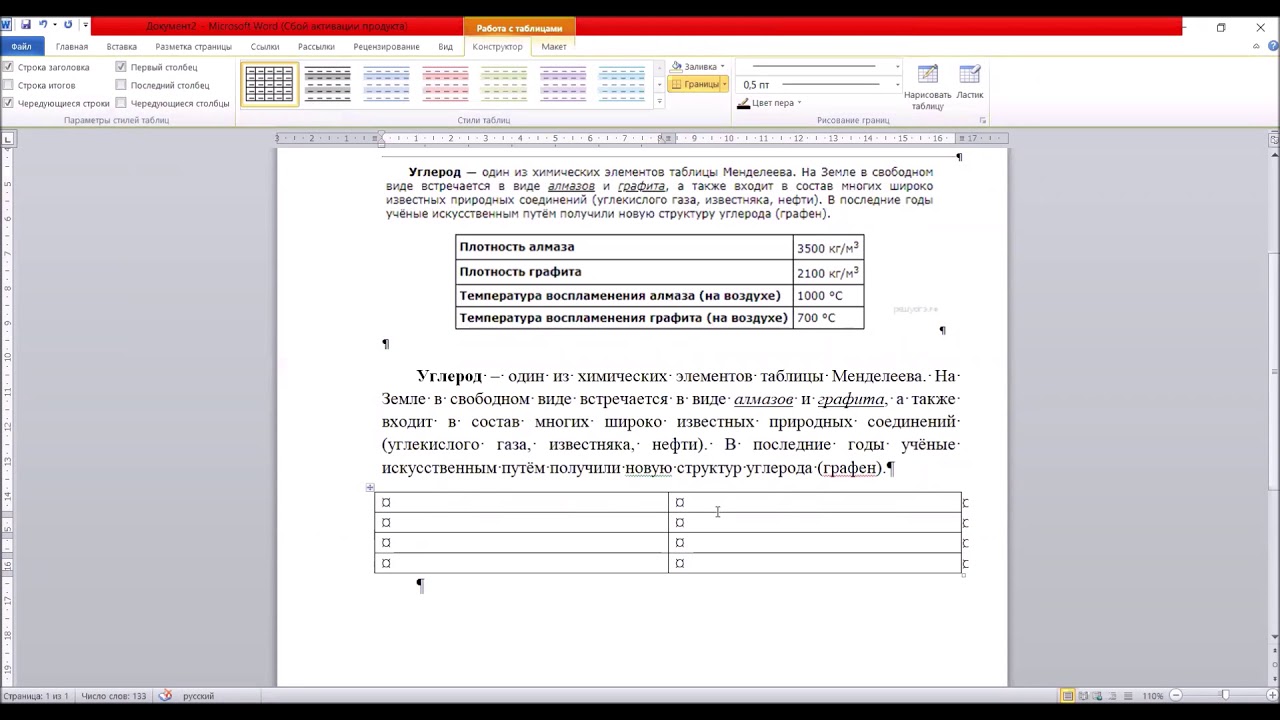Switch to Print Layout view
This screenshot has width=1280, height=720.
coord(1068,696)
